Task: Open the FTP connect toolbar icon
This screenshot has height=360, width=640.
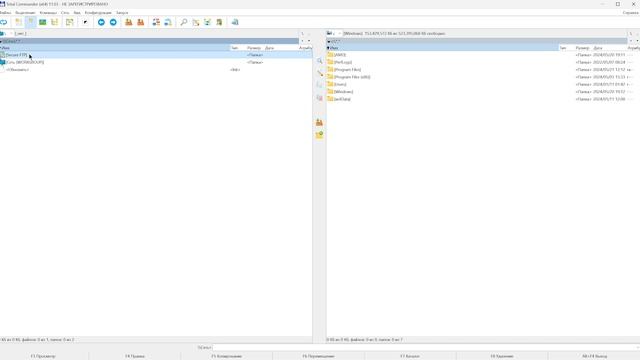Action: (x=156, y=22)
